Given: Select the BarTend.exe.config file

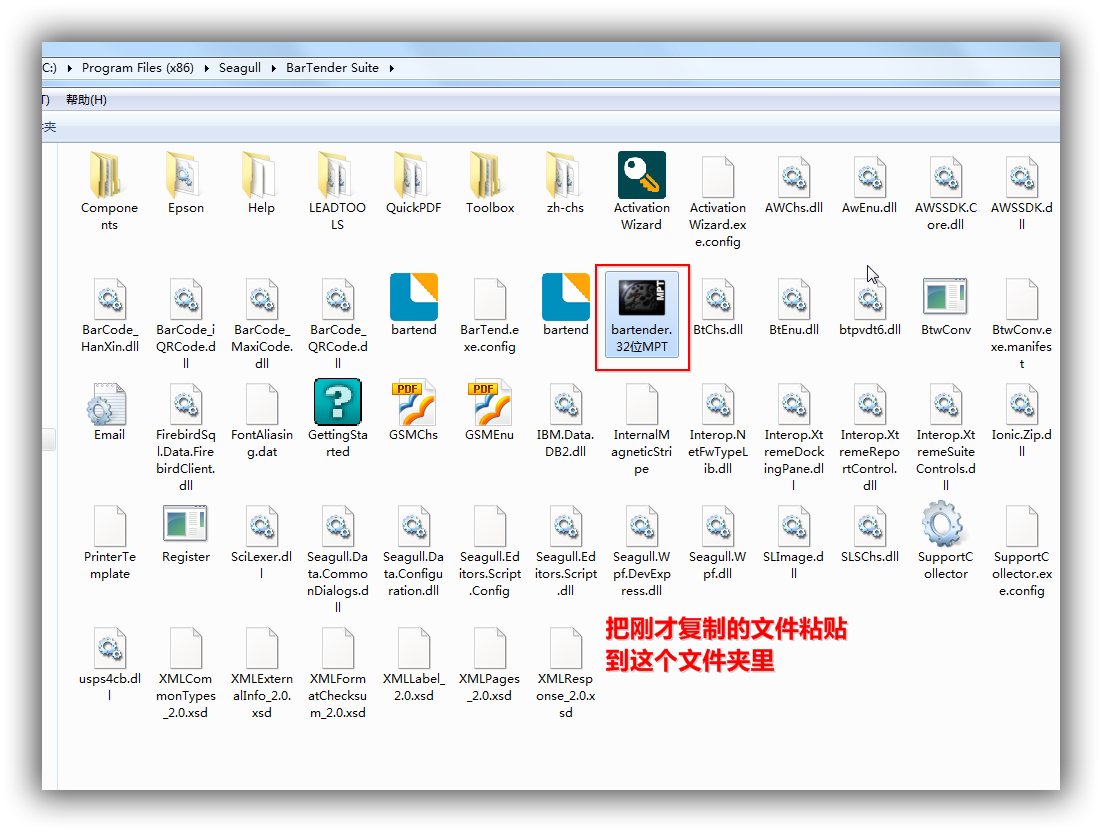Looking at the screenshot, I should click(489, 297).
